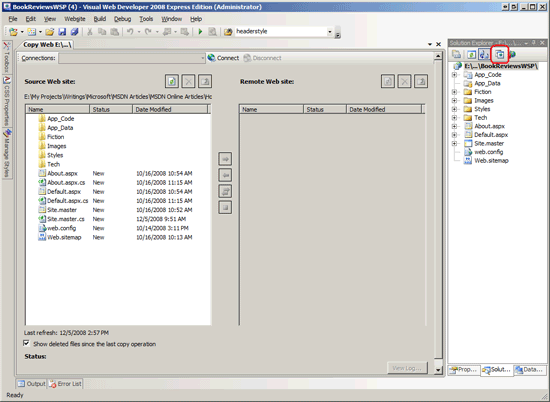Toggle Show deleted files since last copy checkbox
The width and height of the screenshot is (550, 402).
[26, 343]
